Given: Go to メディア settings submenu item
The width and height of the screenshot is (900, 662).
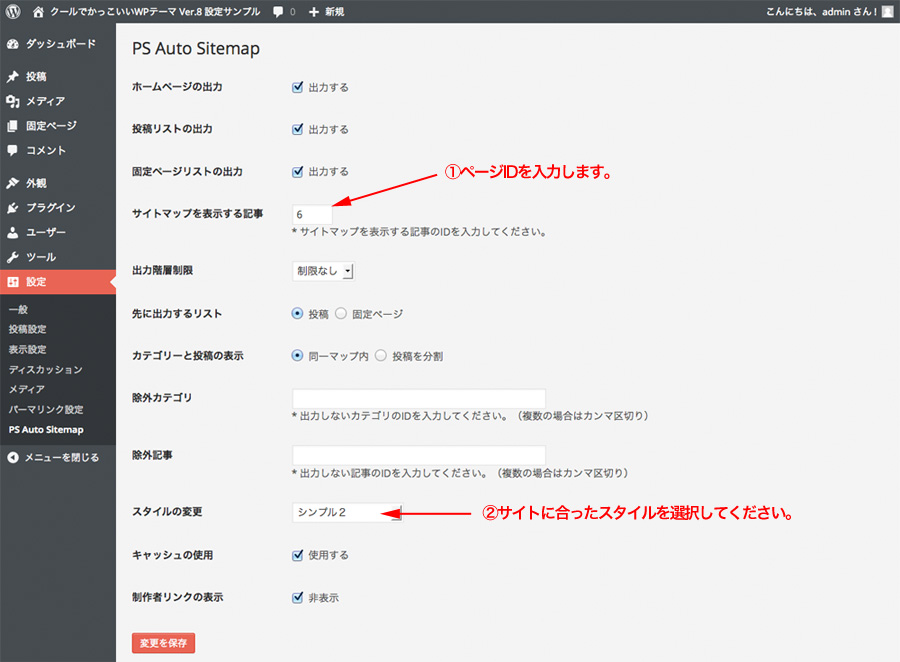Looking at the screenshot, I should coord(26,389).
